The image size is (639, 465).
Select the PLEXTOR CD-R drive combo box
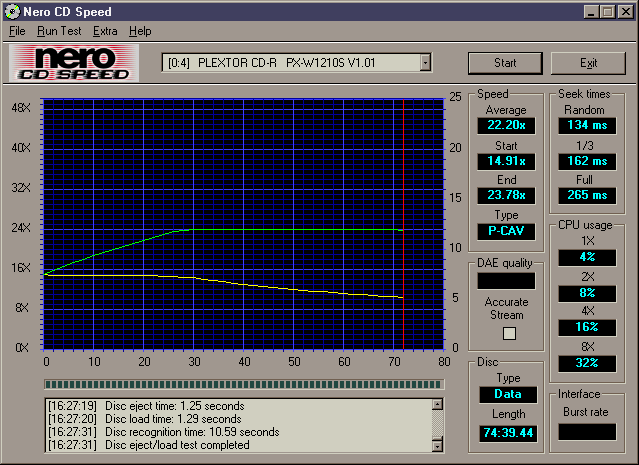click(290, 63)
